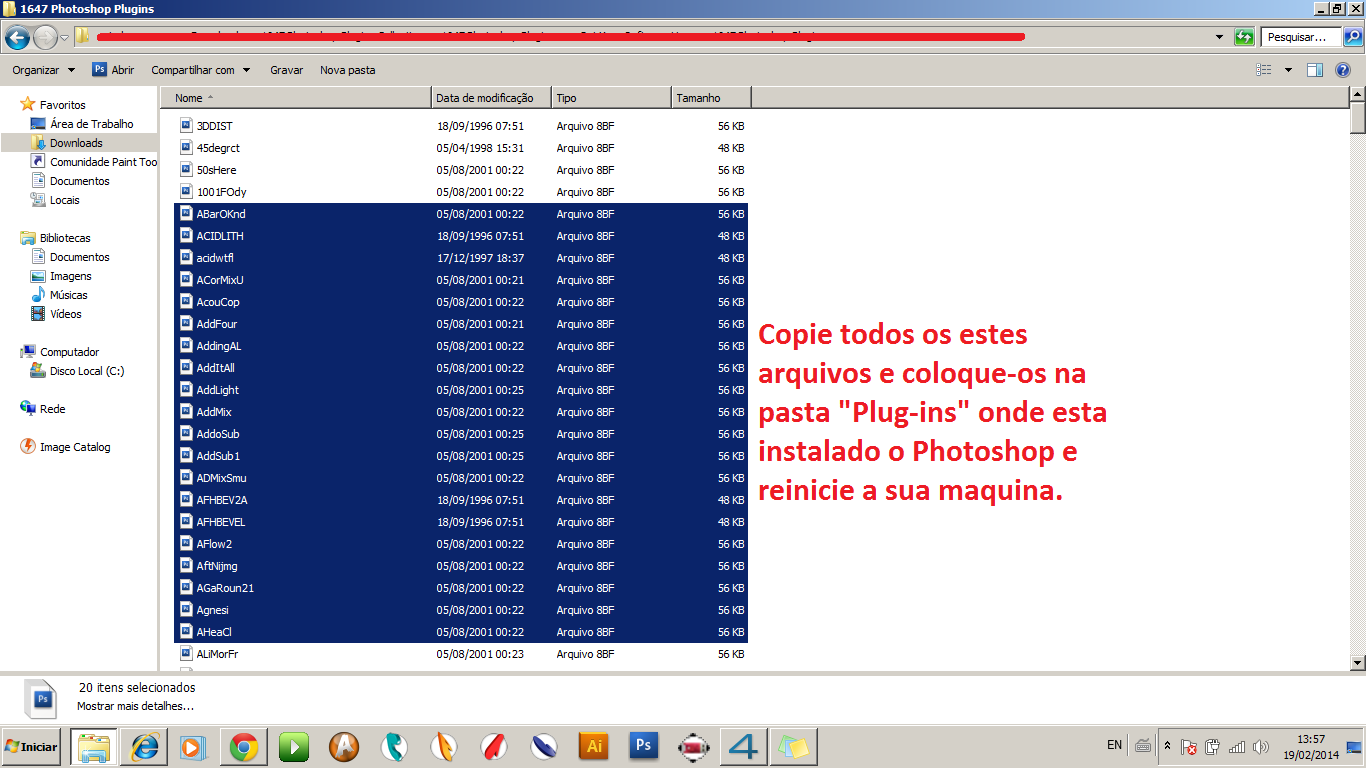Click the taskbar icon showing number 4

744,747
